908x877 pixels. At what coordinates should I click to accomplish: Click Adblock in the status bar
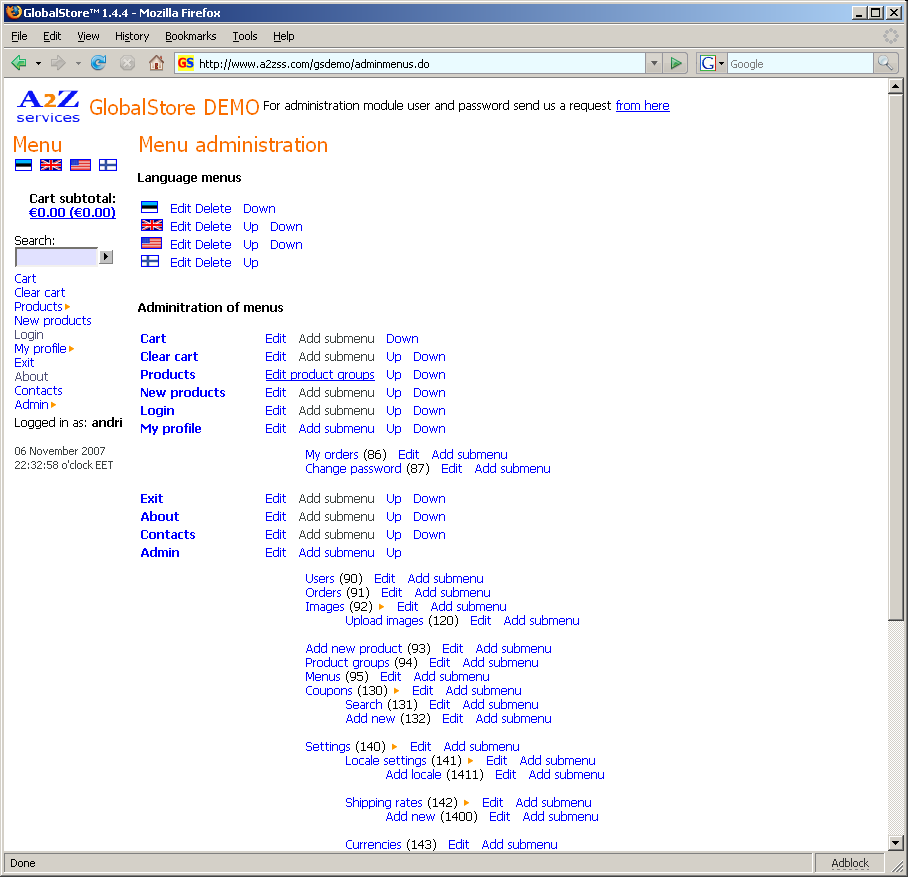click(x=850, y=863)
